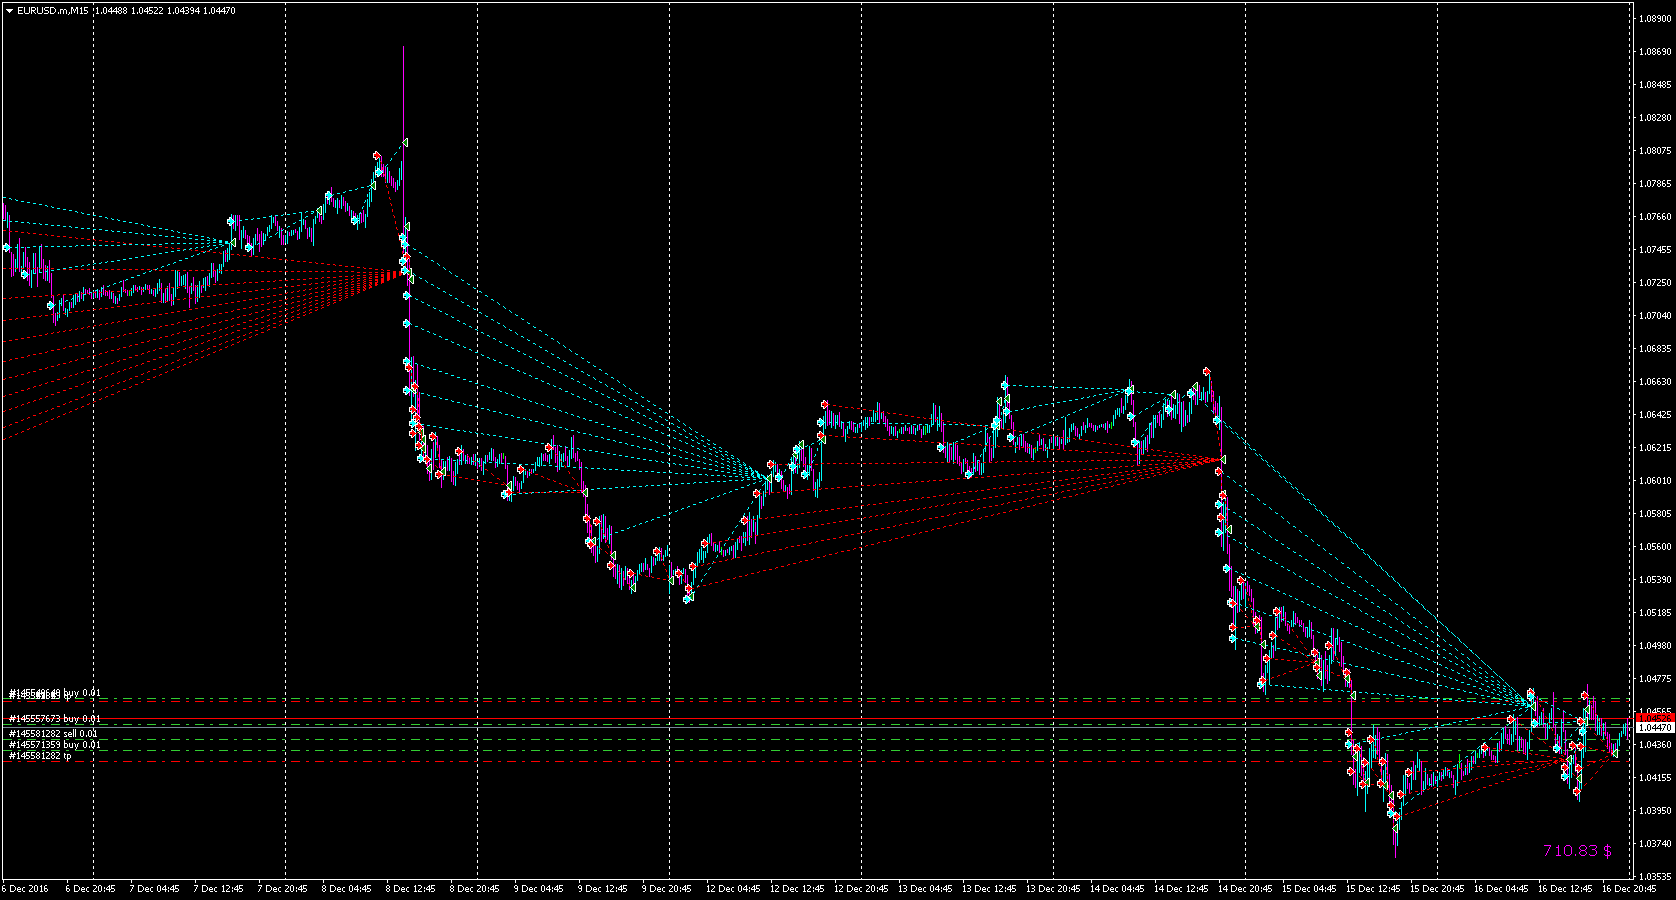Click the 7 Dec 04:45 time axis label

click(155, 888)
